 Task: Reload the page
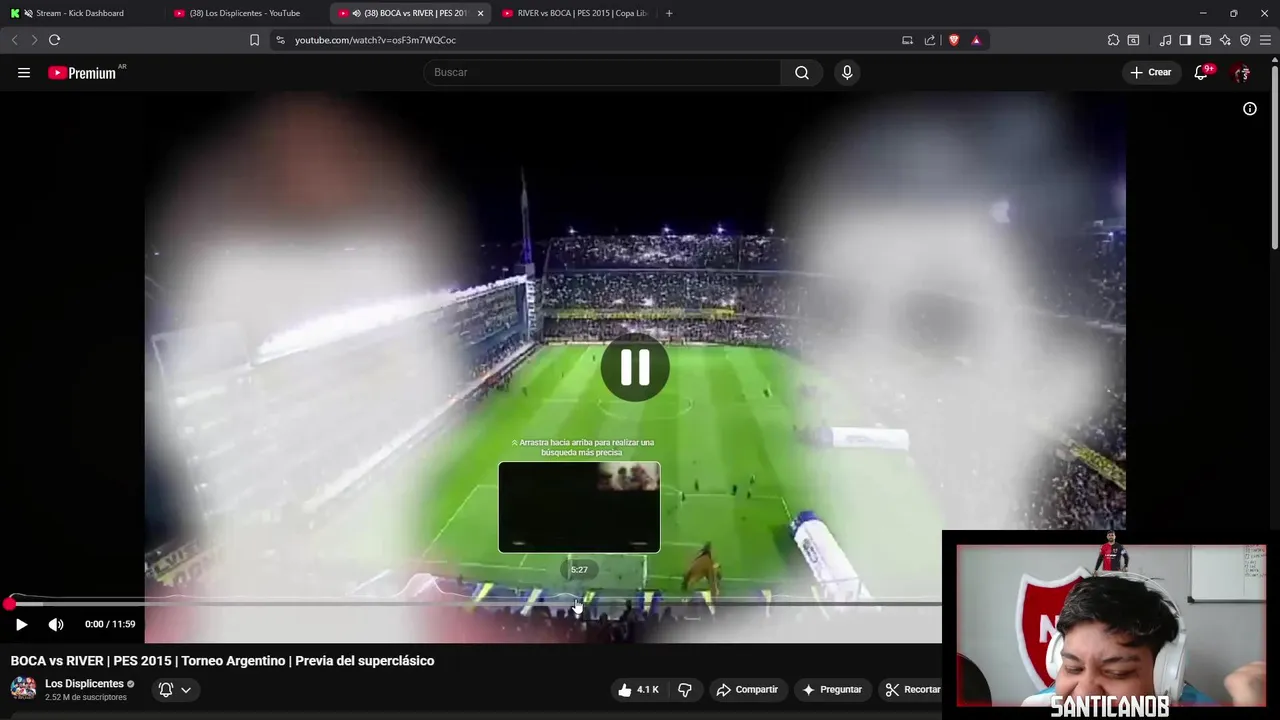coord(54,40)
